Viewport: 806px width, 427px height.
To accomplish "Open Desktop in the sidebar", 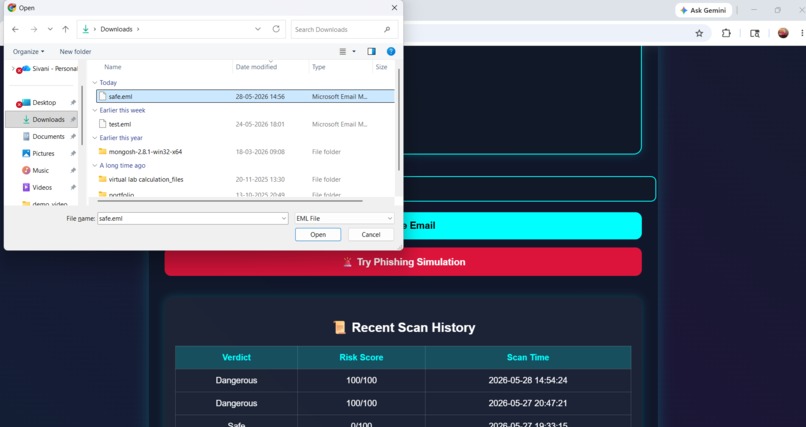I will pyautogui.click(x=44, y=103).
